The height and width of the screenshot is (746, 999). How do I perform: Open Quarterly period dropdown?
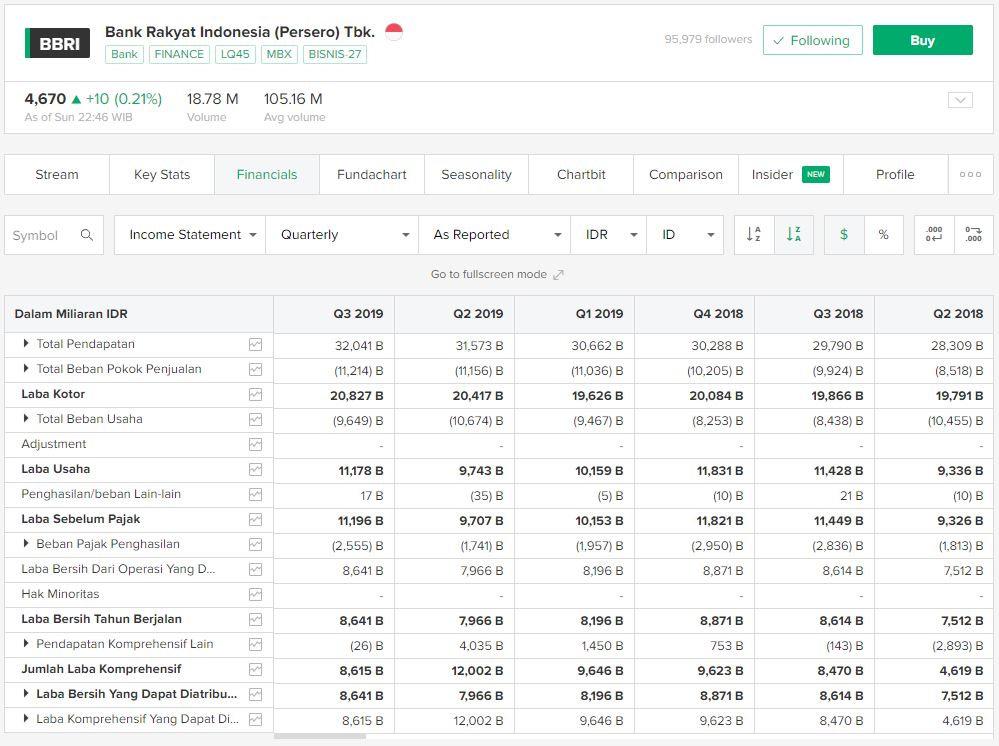coord(342,234)
